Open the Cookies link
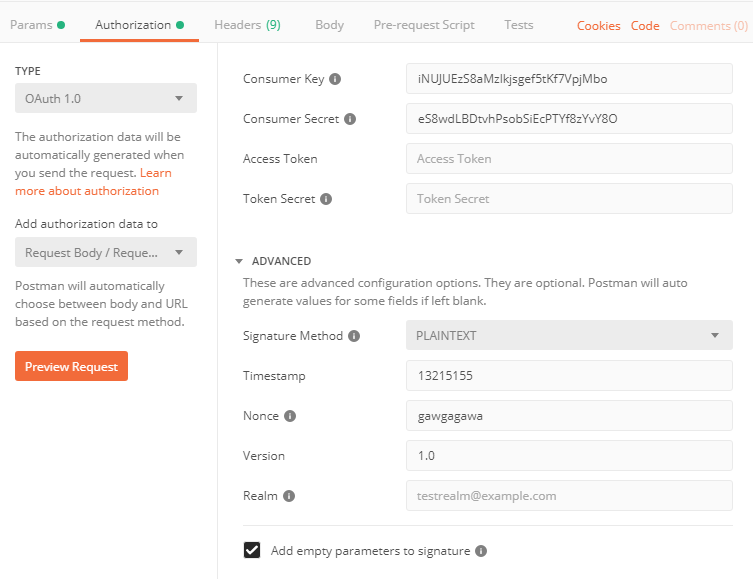The image size is (753, 579). (x=598, y=26)
